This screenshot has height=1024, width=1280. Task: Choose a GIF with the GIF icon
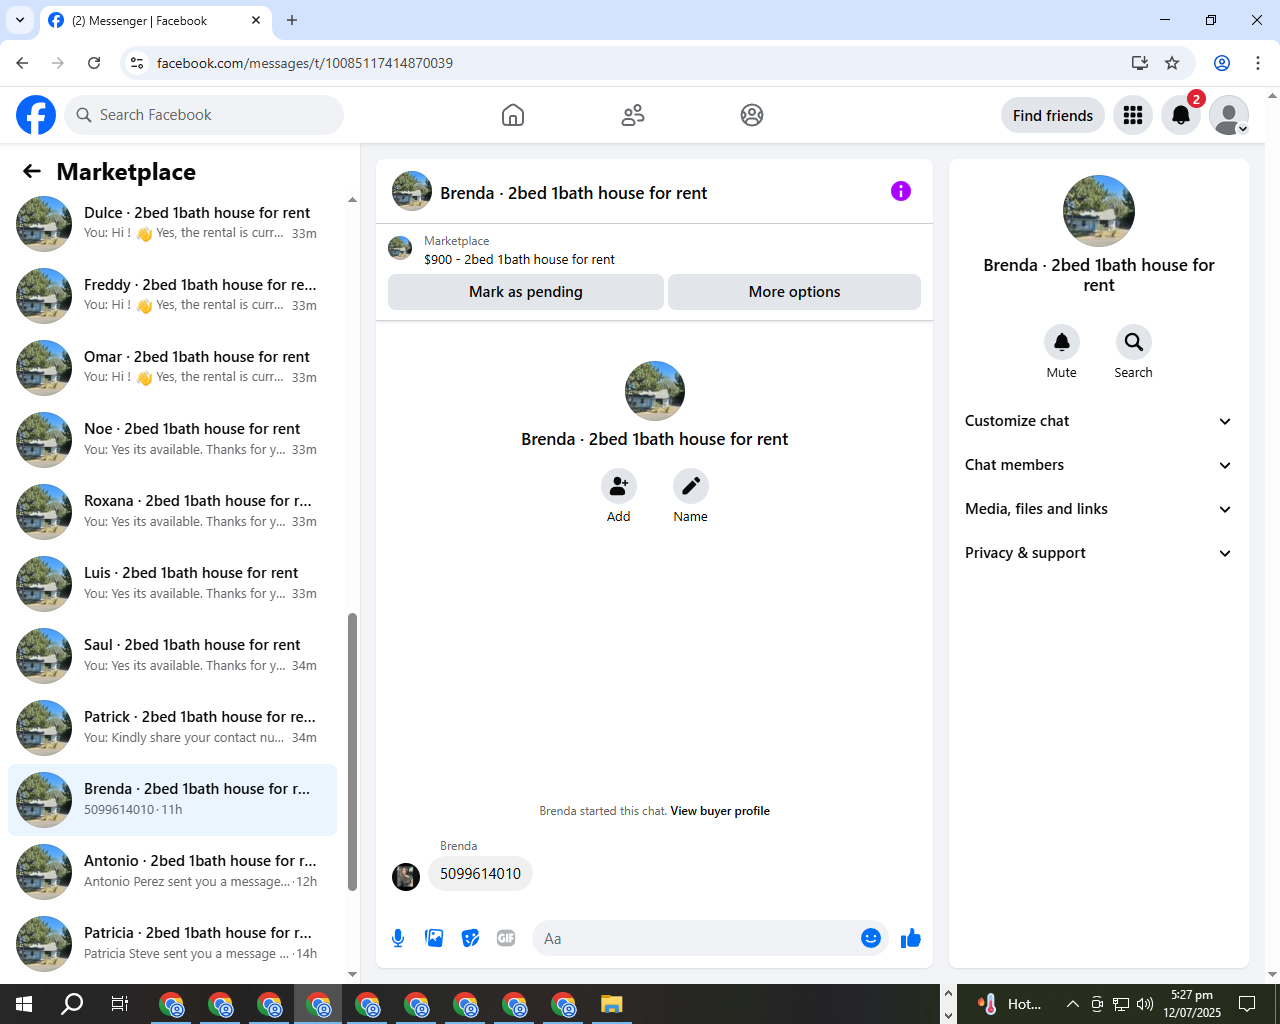point(506,938)
